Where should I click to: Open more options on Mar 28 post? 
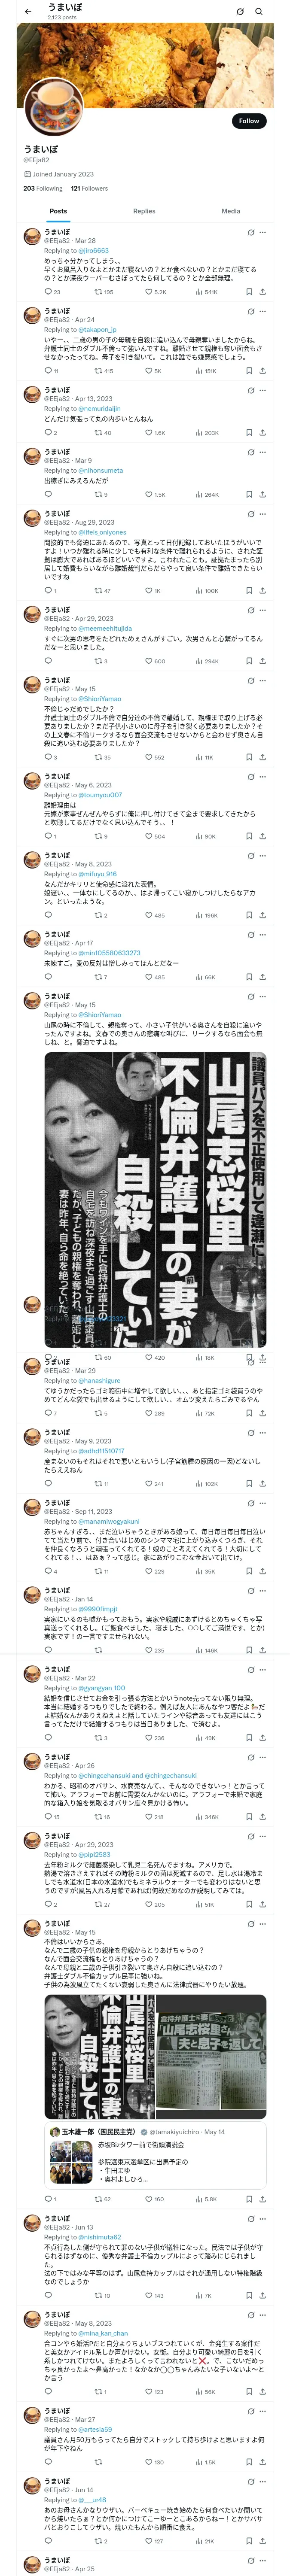(x=262, y=231)
